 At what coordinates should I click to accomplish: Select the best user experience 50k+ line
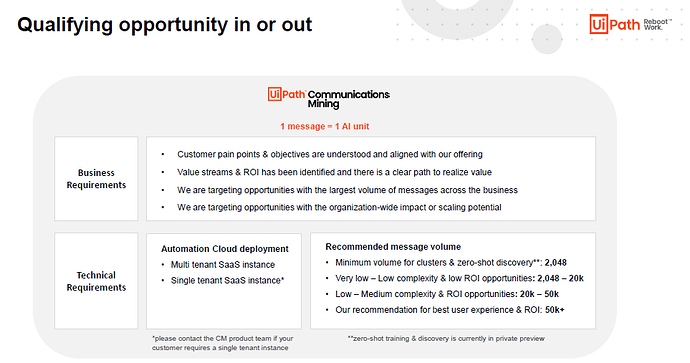point(450,310)
